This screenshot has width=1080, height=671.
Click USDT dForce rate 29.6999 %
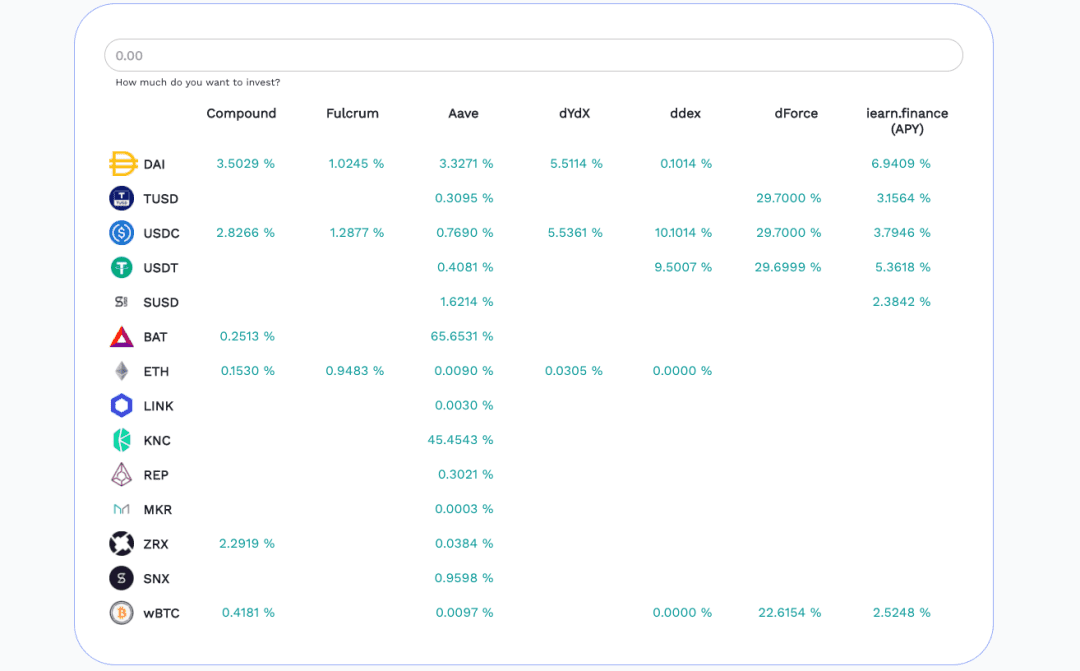coord(788,267)
